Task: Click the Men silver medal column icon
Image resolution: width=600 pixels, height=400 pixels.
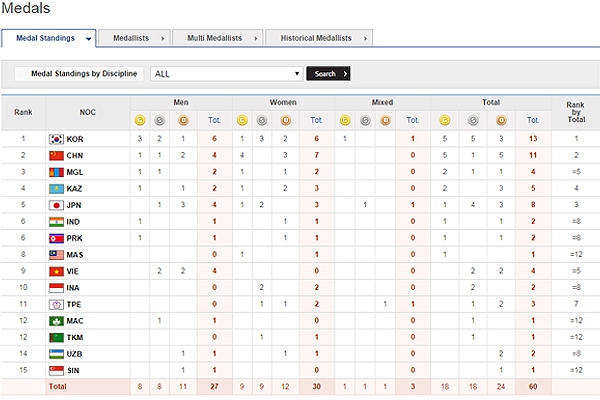Action: click(x=160, y=121)
